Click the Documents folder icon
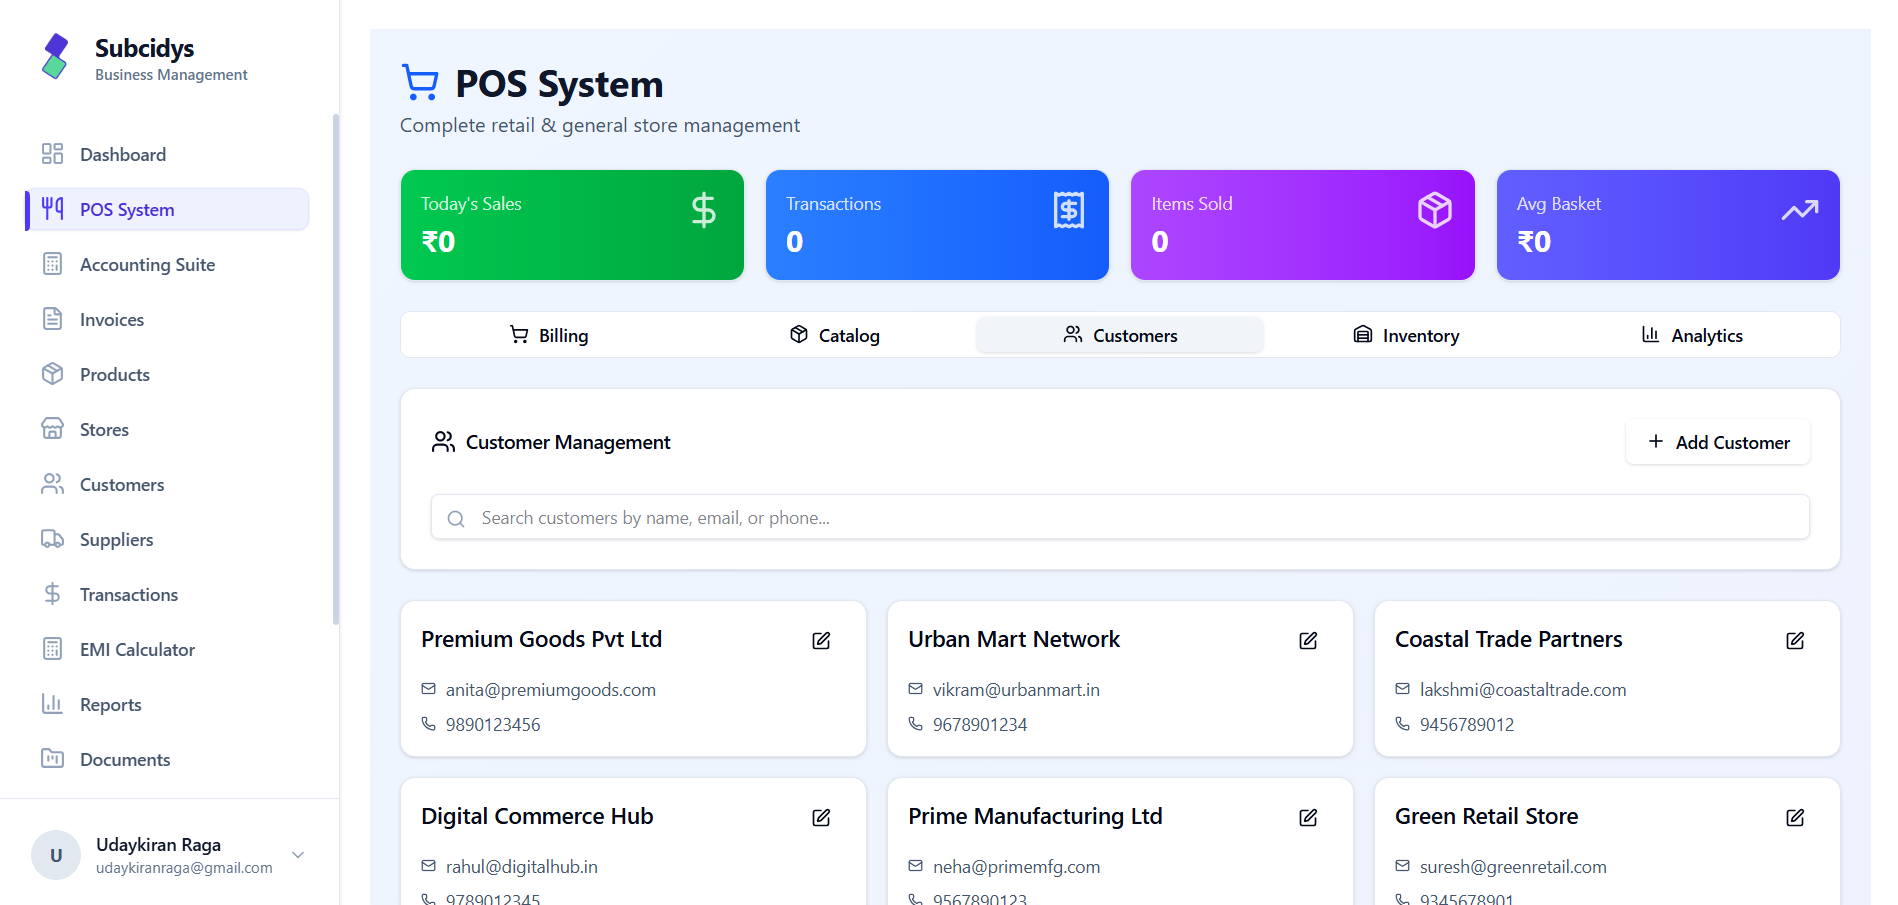 tap(53, 759)
